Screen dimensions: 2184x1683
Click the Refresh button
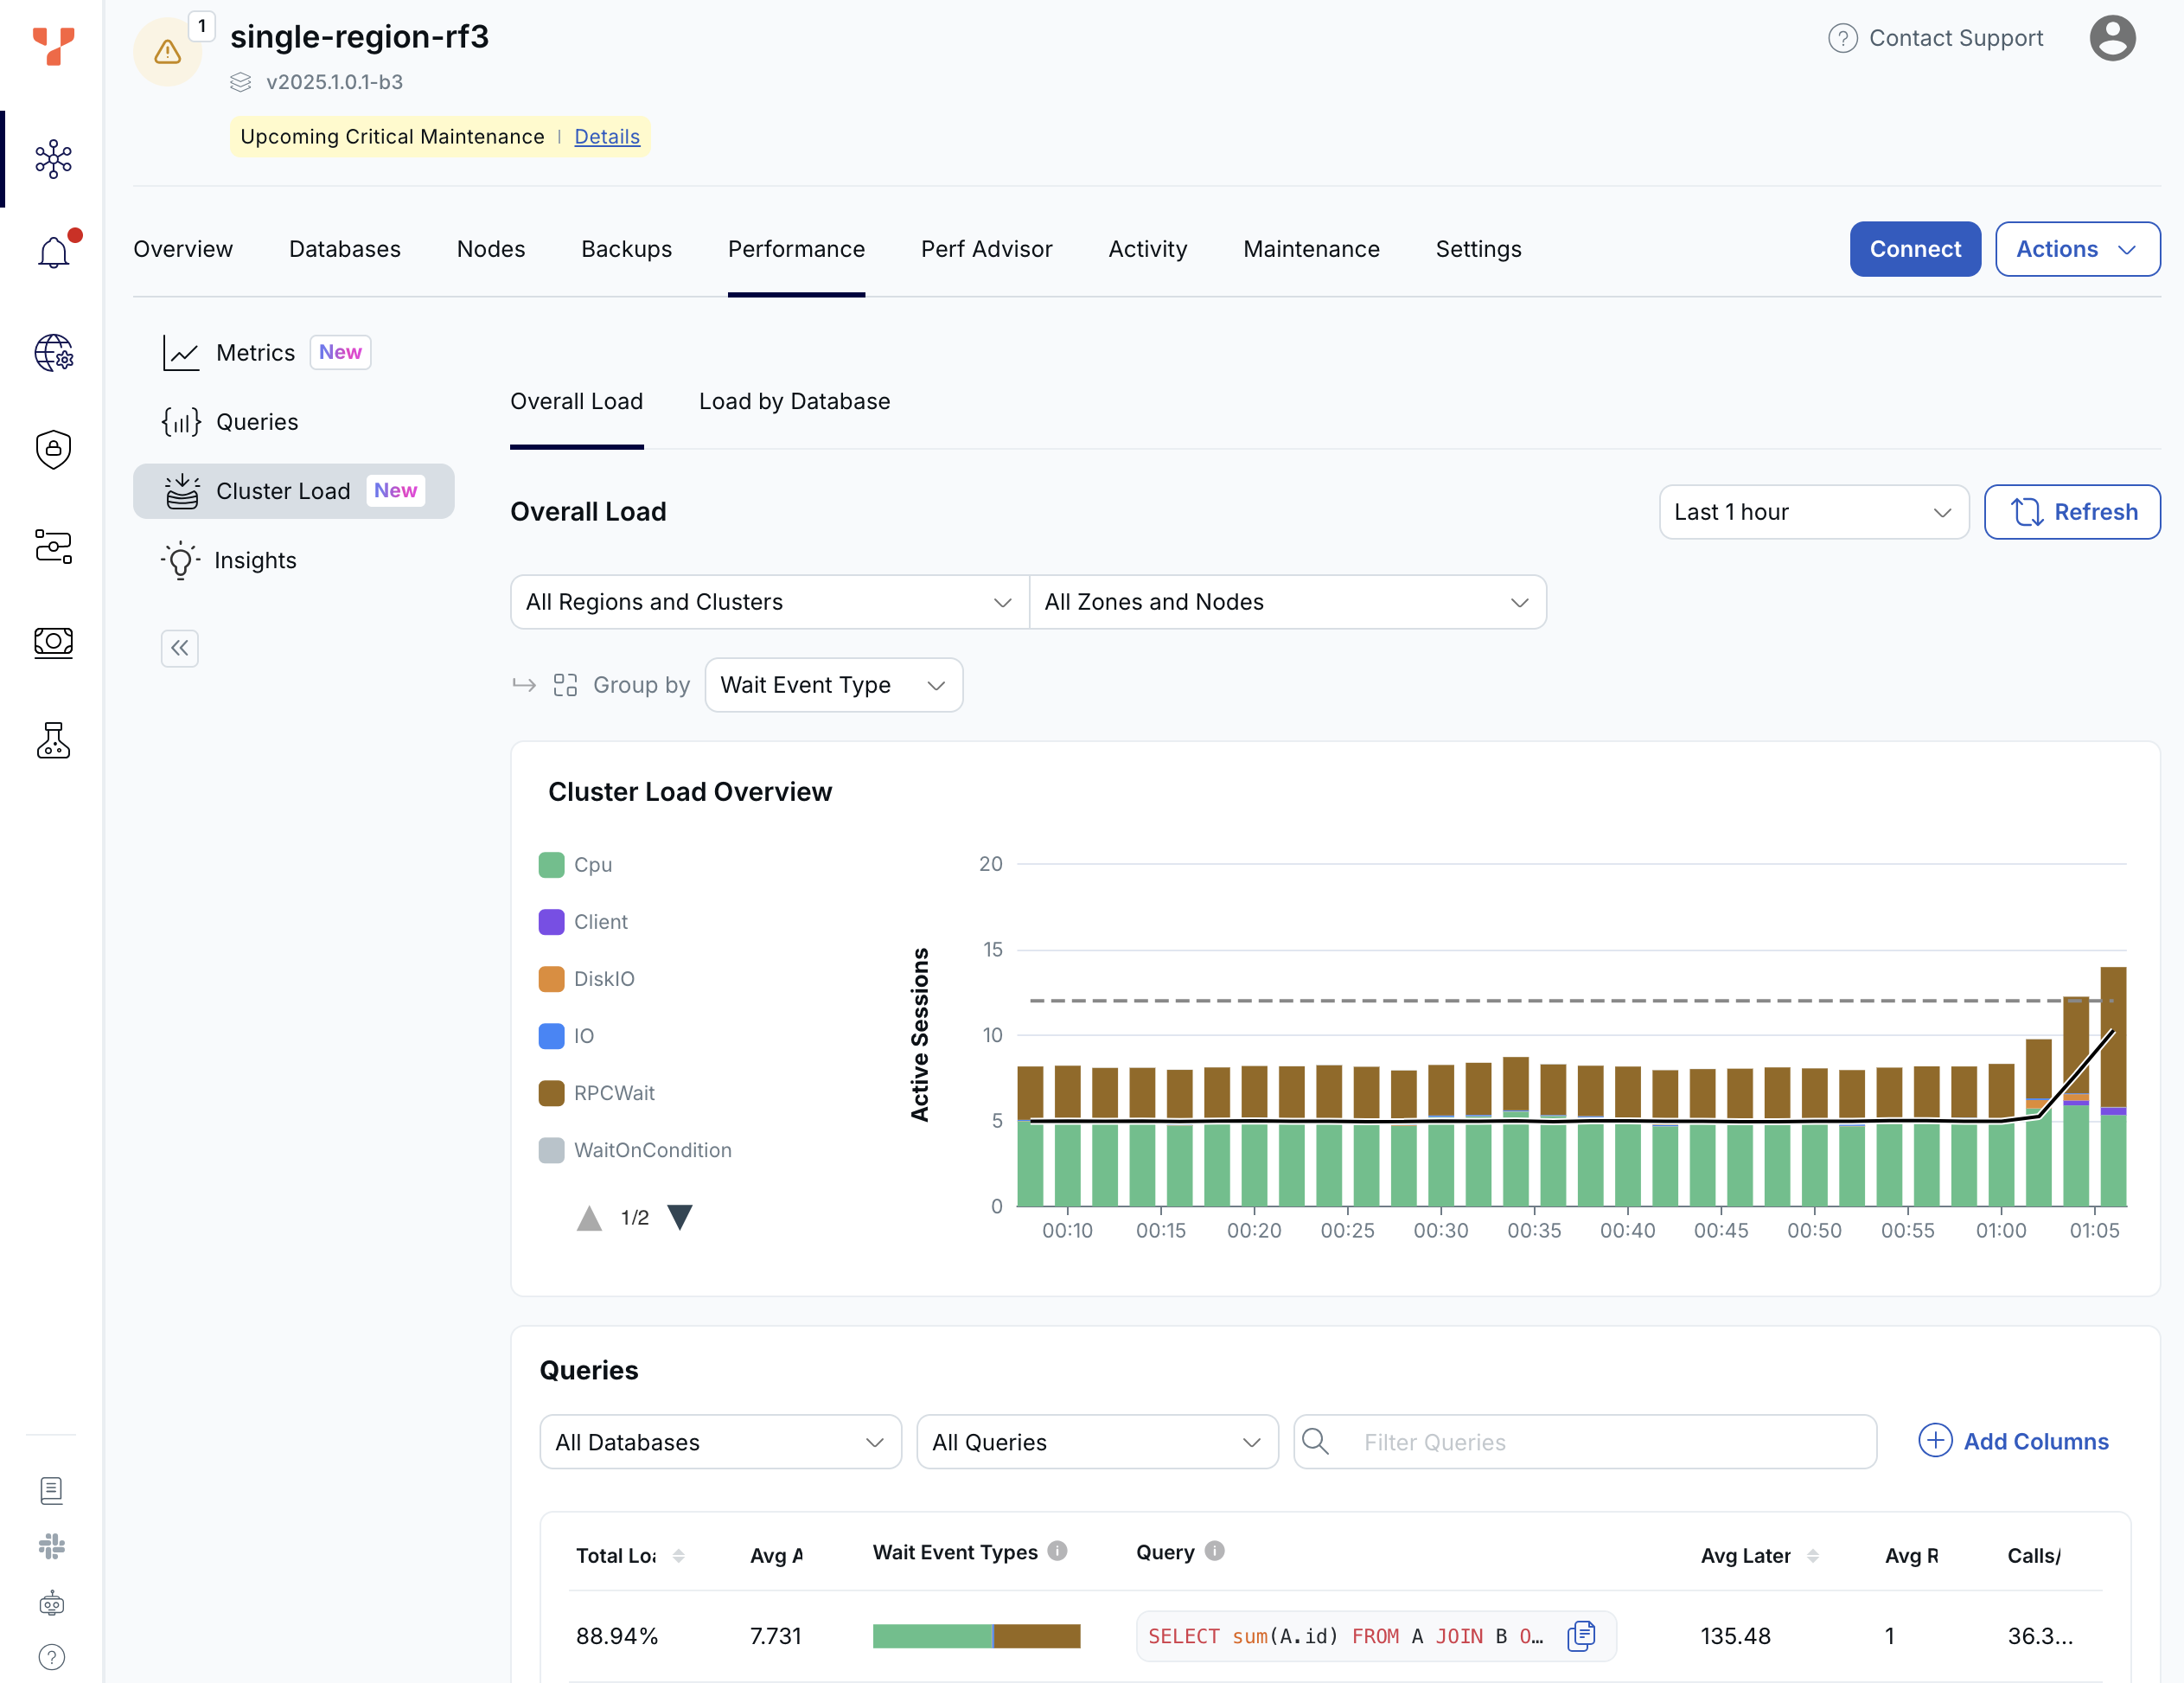click(2072, 512)
